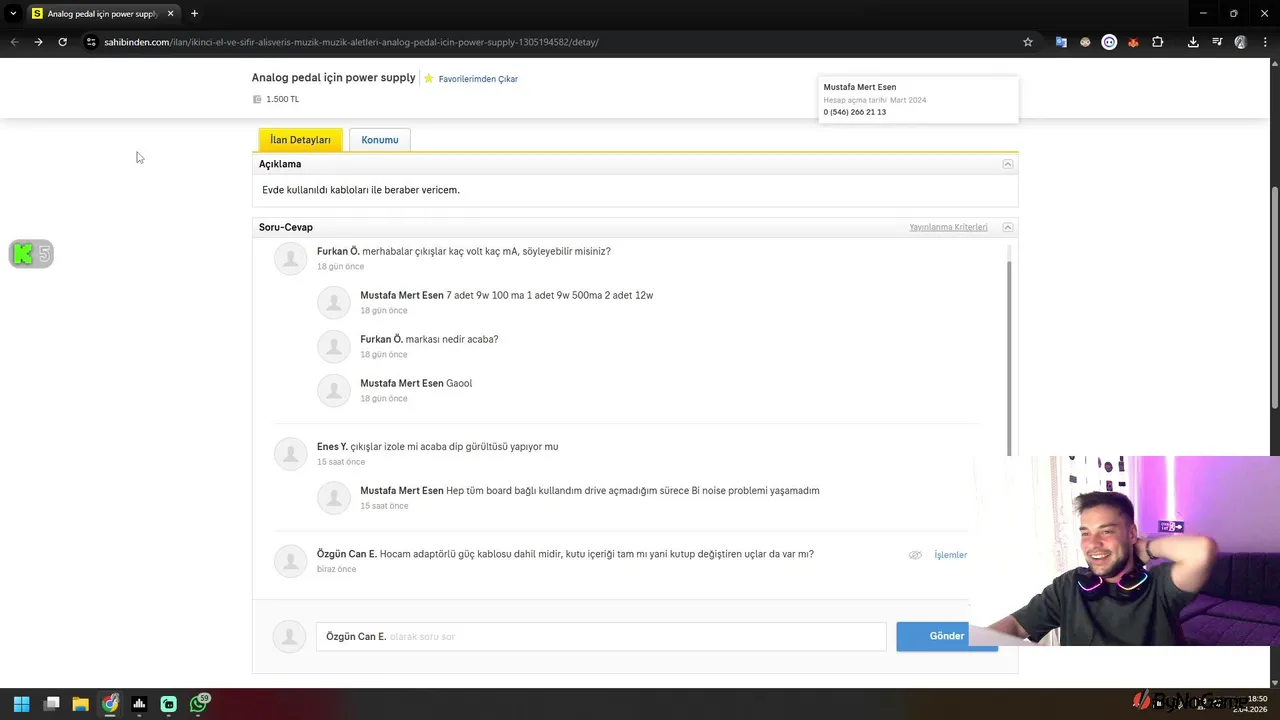Open Yayınlanma Kriterleri link
This screenshot has width=1280, height=720.
[x=948, y=227]
